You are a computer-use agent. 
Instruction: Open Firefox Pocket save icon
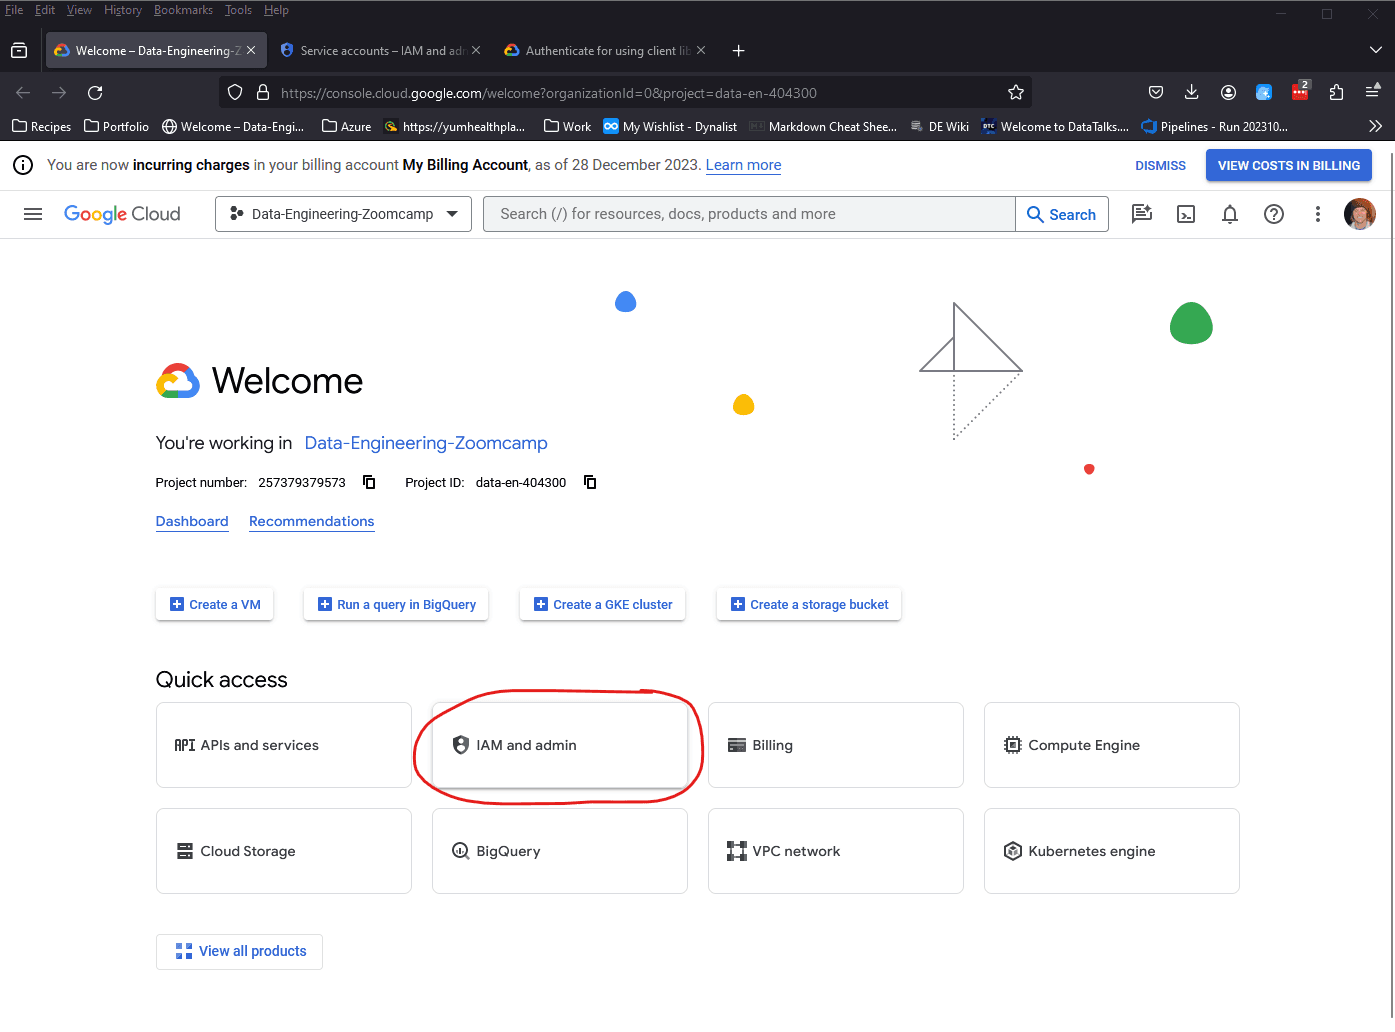tap(1156, 93)
